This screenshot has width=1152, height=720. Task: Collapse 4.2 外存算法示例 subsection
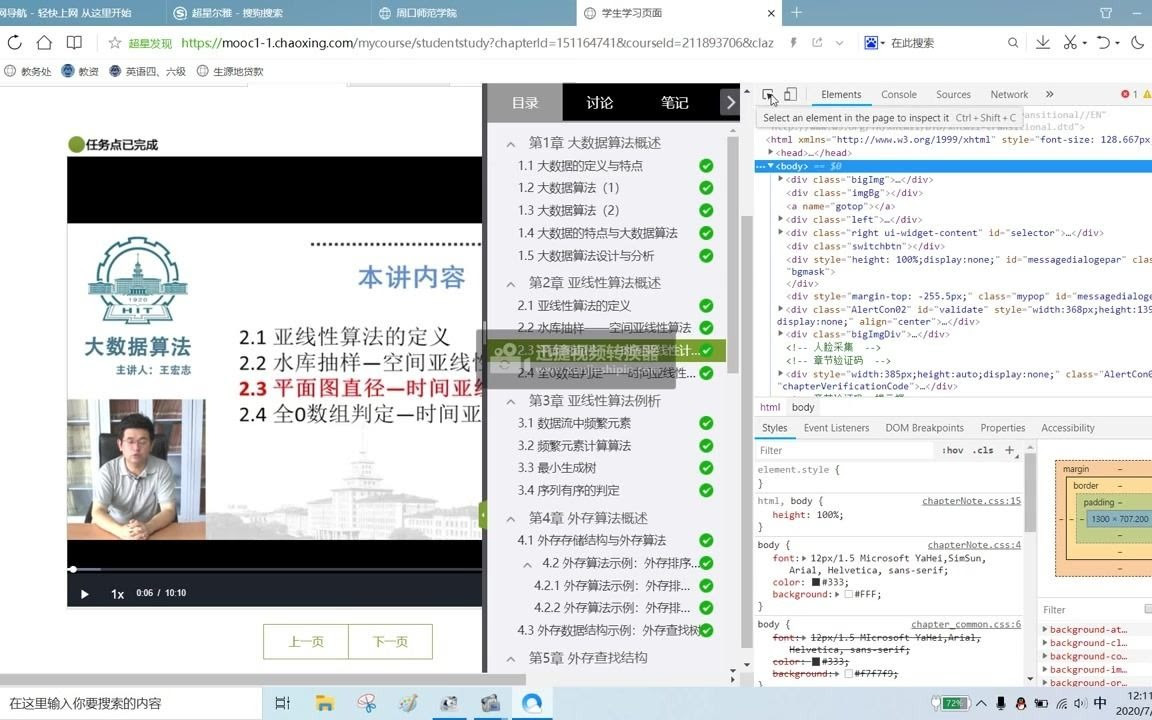pyautogui.click(x=528, y=564)
